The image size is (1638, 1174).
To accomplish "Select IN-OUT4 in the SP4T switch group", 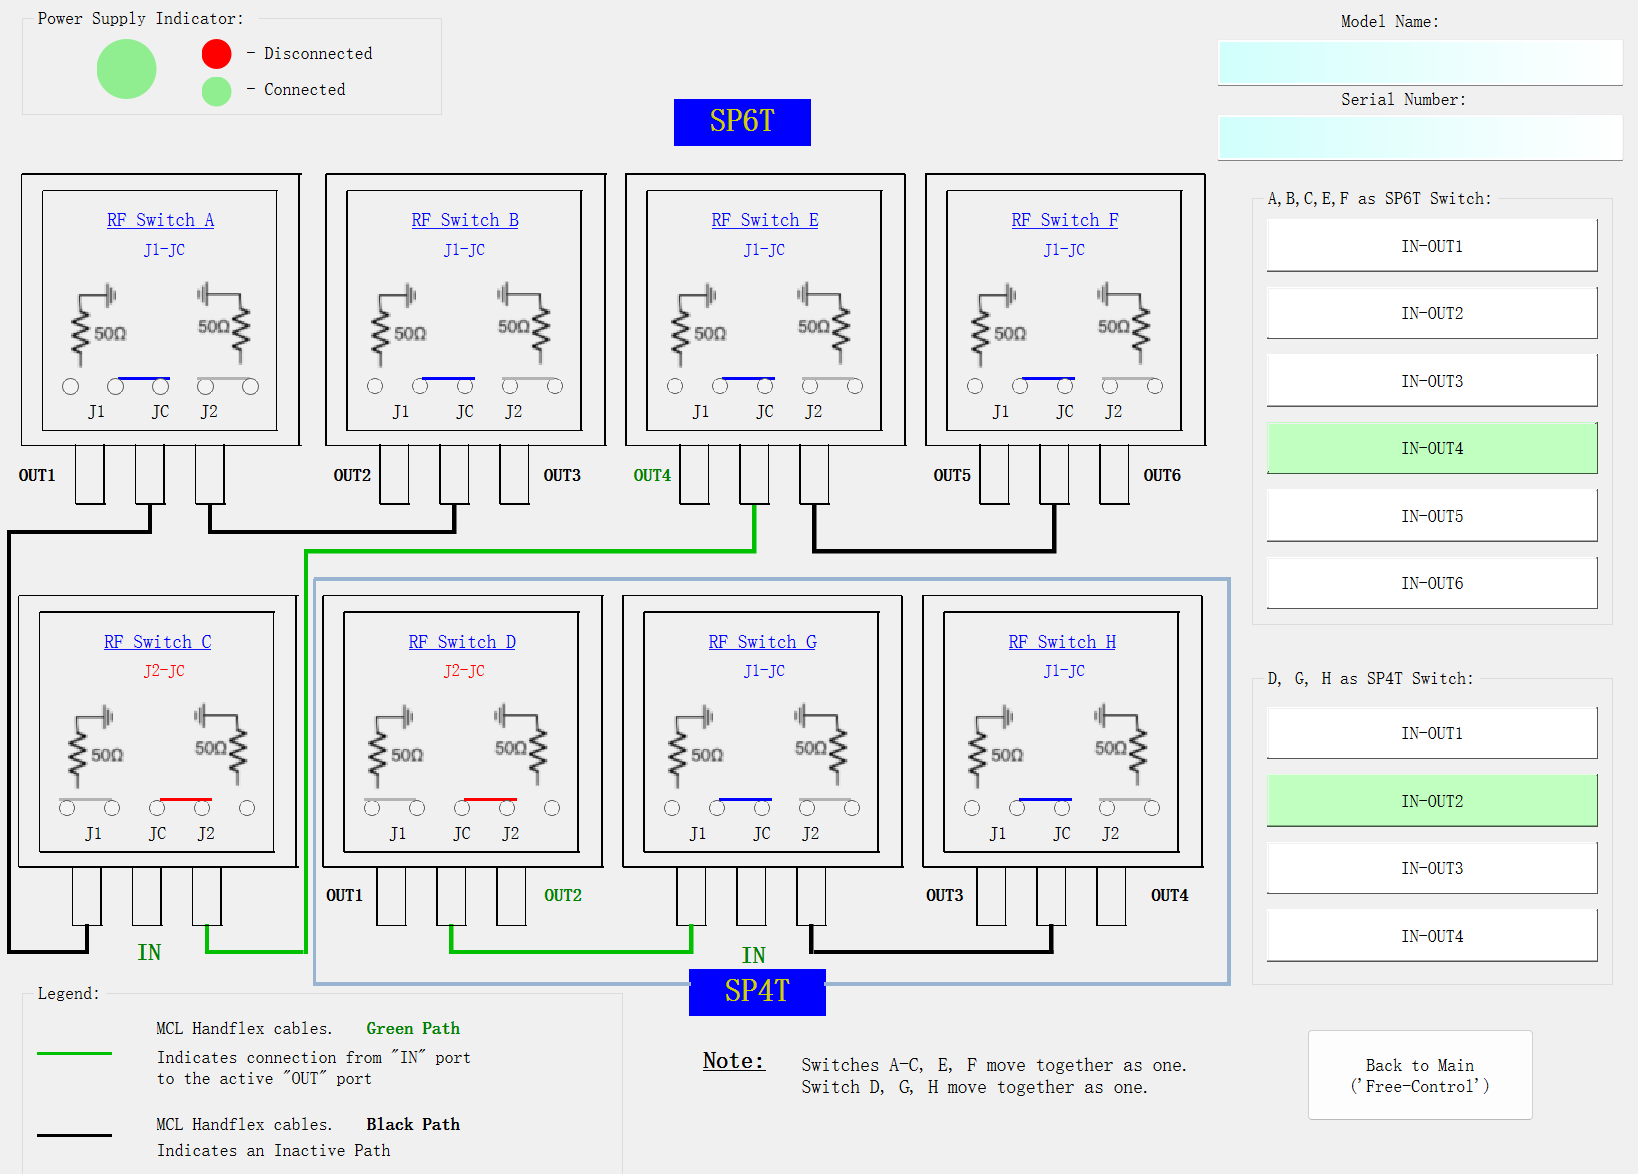I will tap(1431, 936).
